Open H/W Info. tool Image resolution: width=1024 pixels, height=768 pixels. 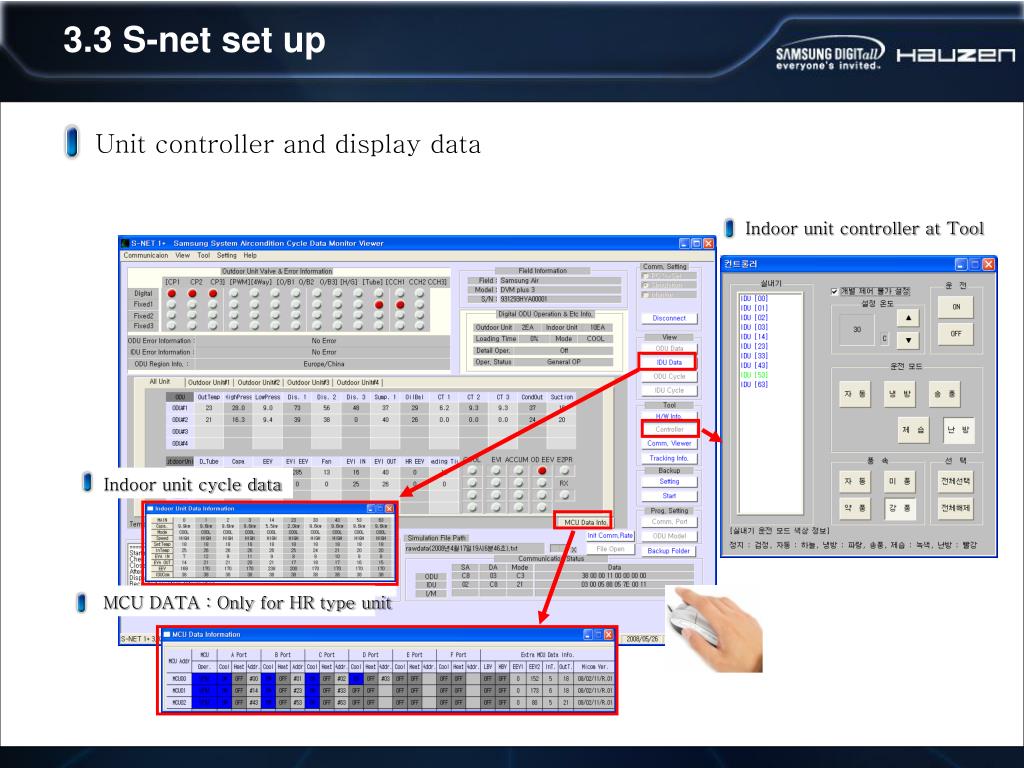pos(669,416)
